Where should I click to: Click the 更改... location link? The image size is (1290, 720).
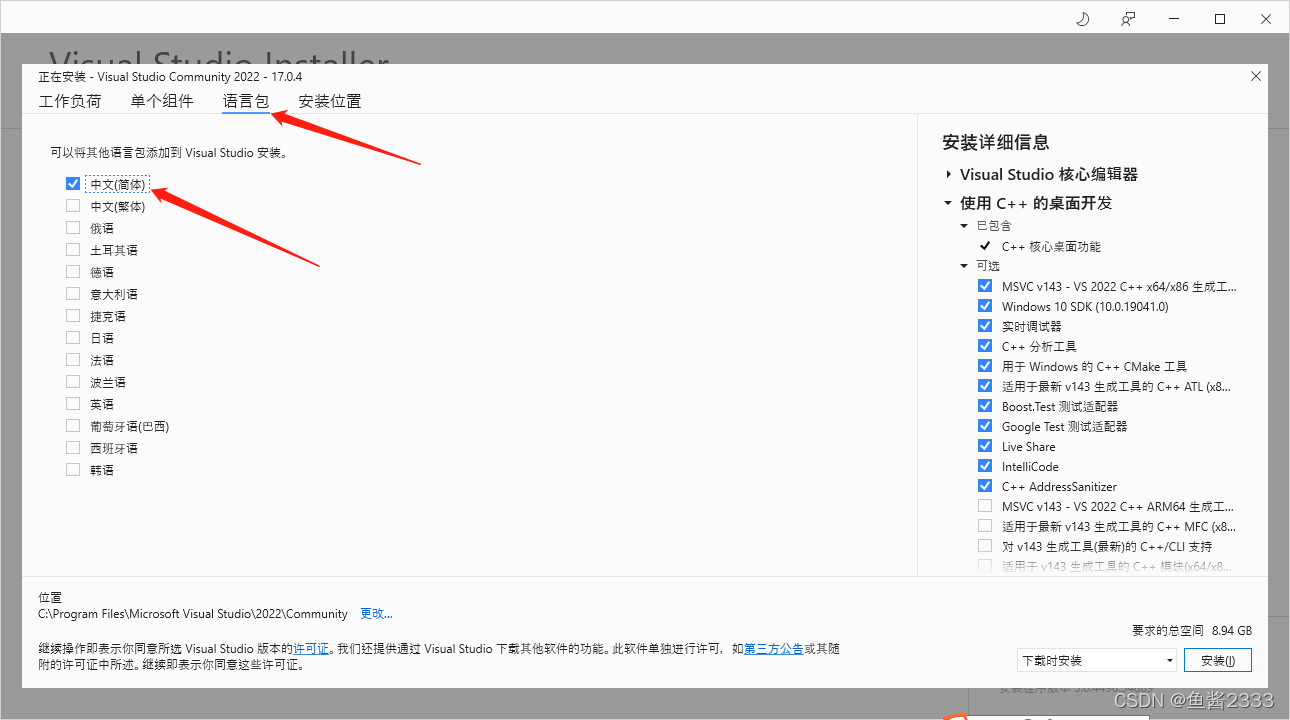pos(376,614)
